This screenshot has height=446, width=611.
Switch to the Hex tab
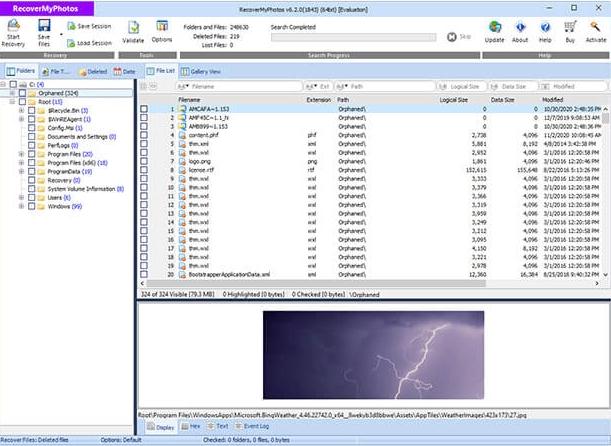pyautogui.click(x=192, y=426)
